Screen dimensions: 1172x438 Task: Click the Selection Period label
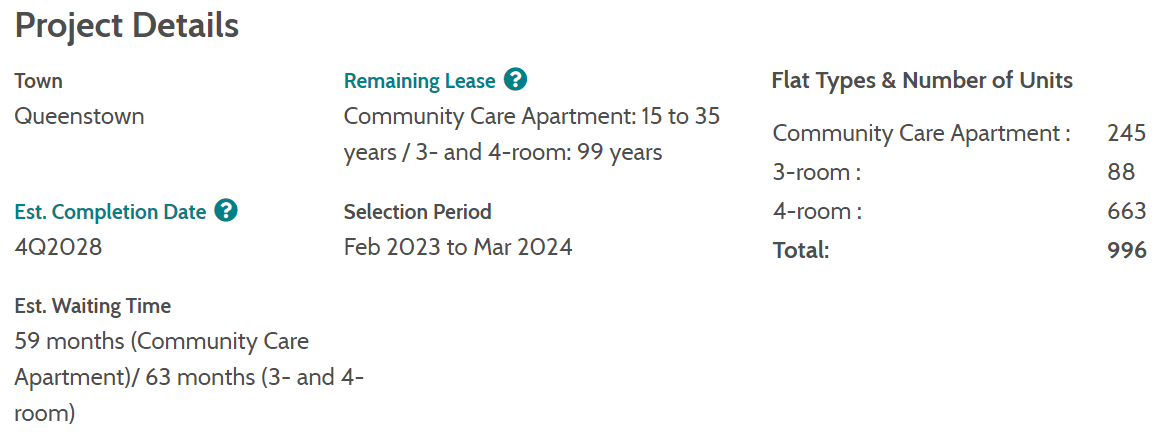tap(417, 212)
